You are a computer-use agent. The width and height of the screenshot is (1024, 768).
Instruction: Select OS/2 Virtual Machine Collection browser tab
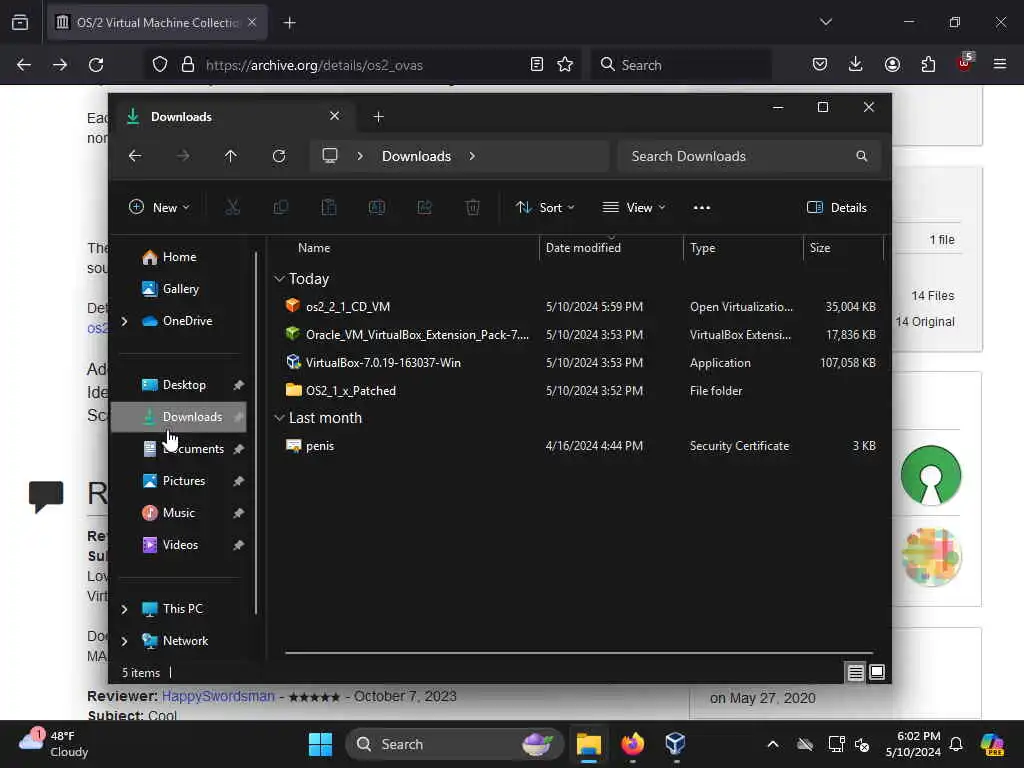click(157, 22)
